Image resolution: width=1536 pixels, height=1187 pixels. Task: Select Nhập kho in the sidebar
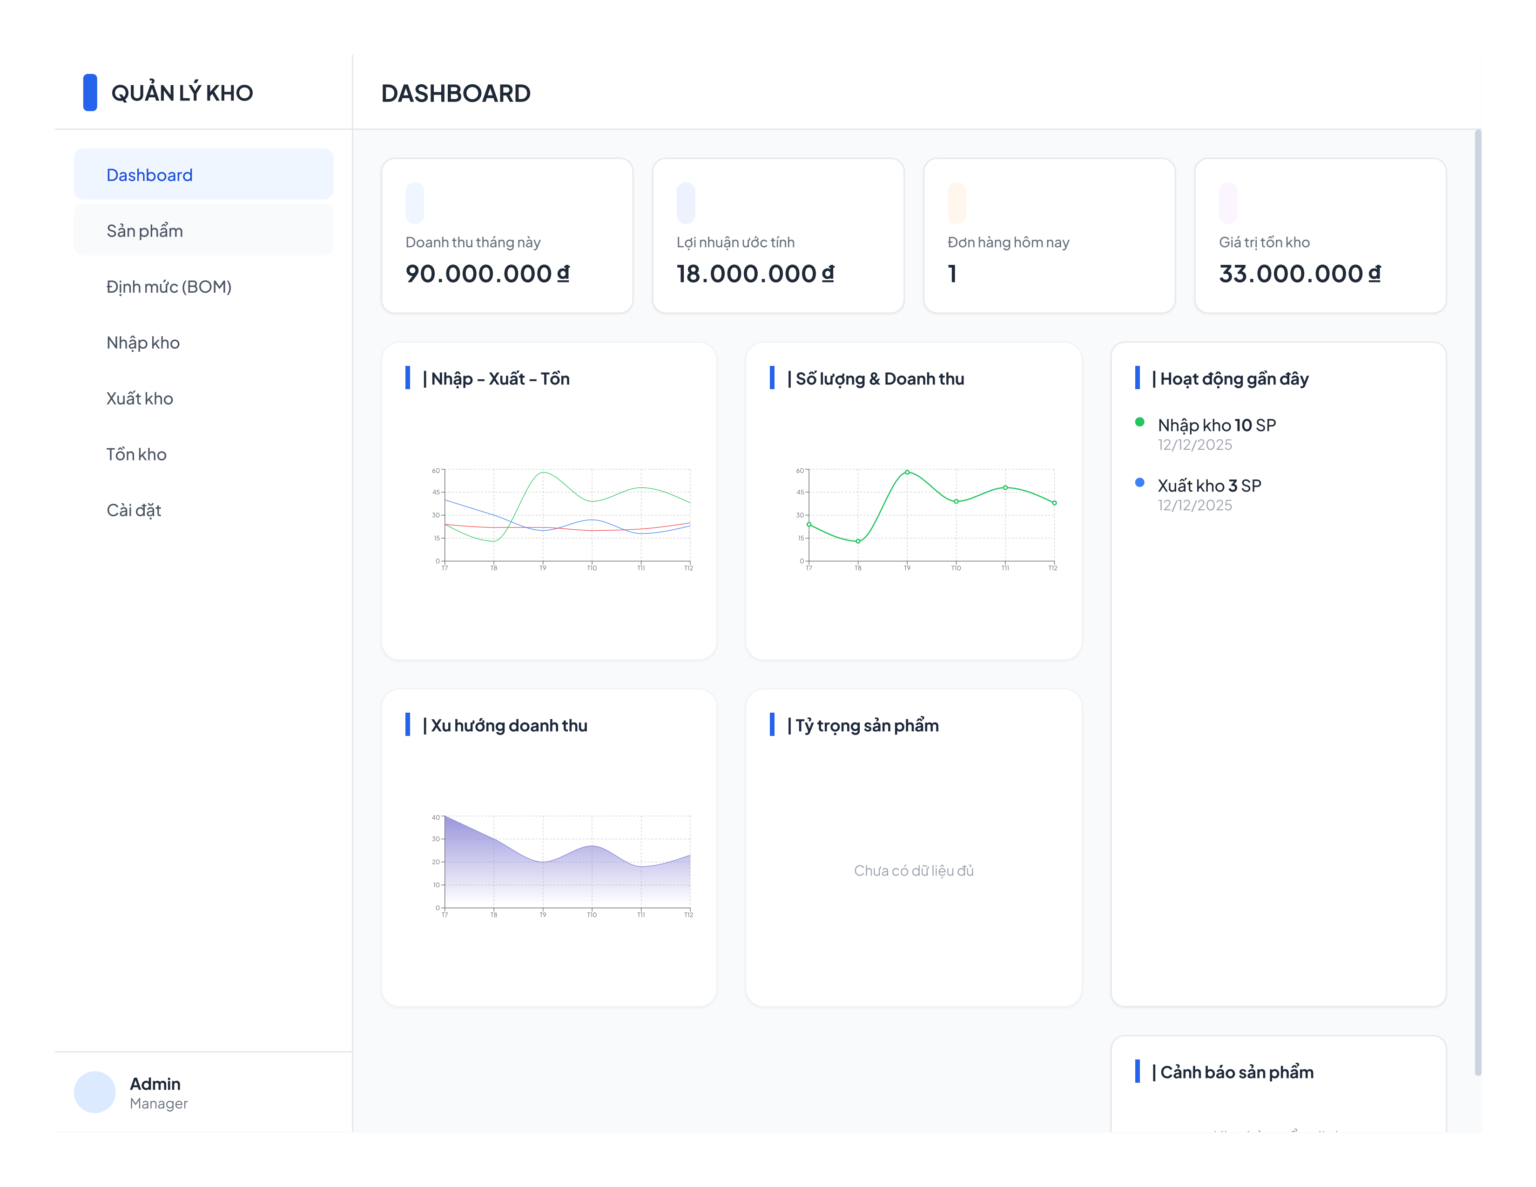(203, 342)
